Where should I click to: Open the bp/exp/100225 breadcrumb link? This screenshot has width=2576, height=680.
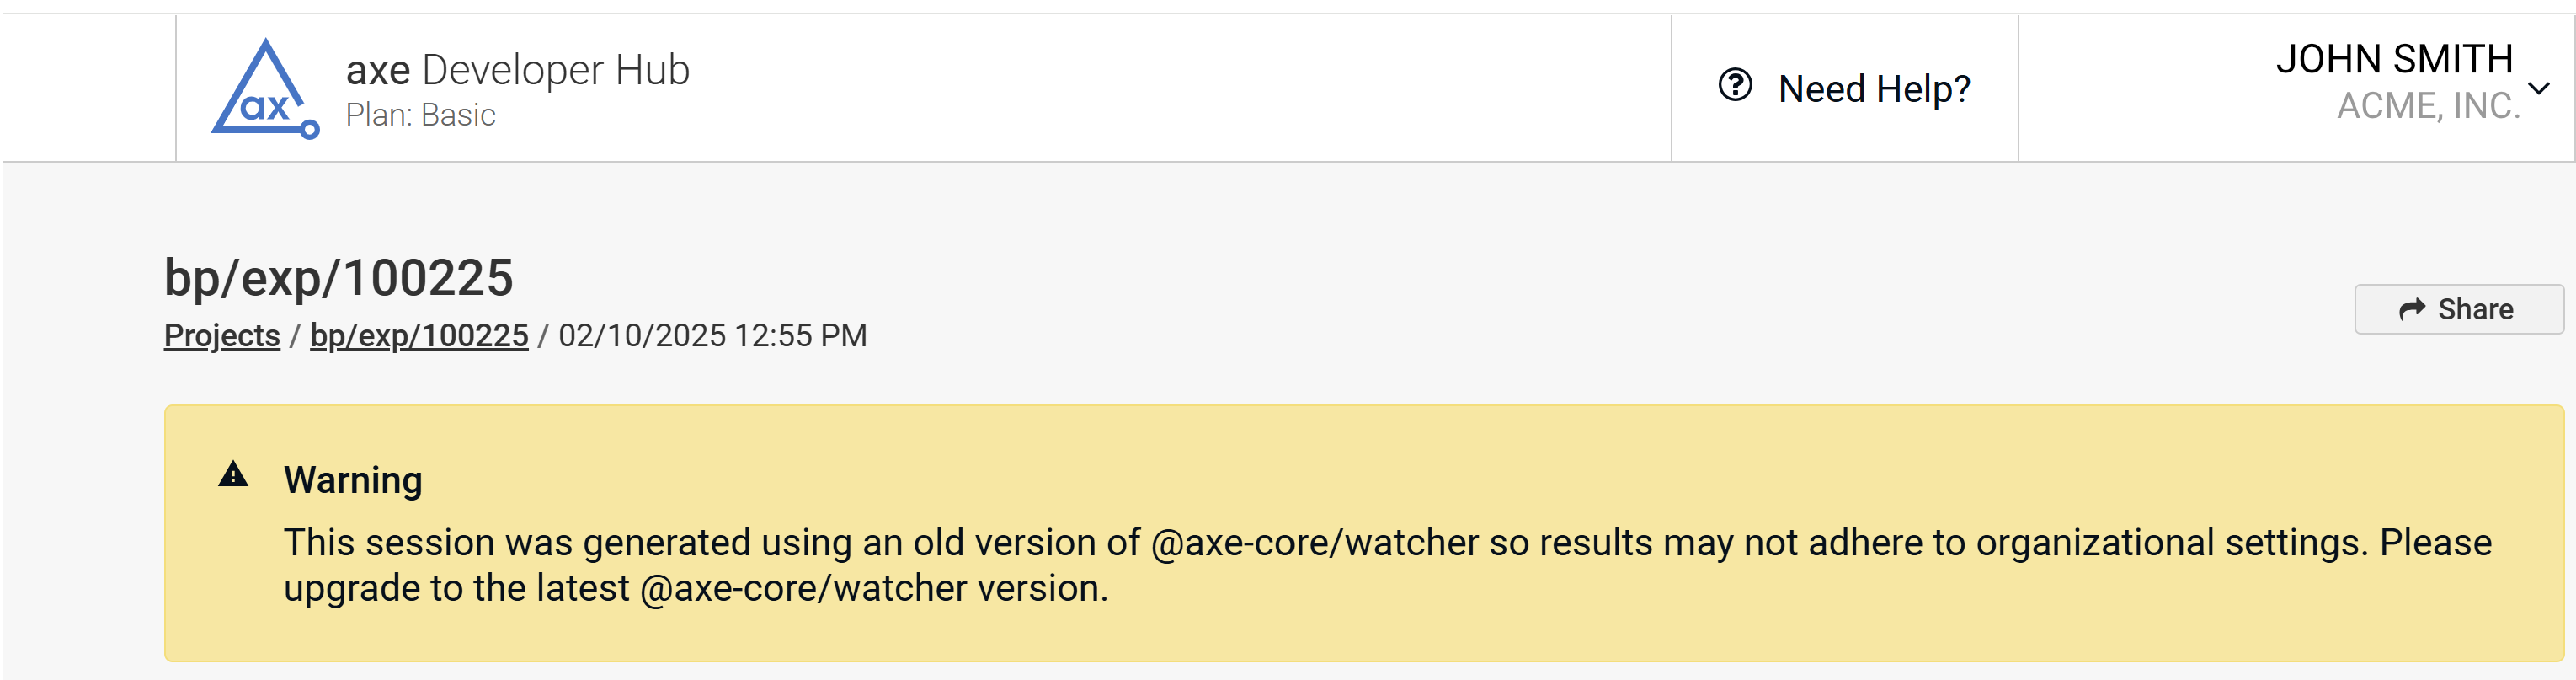tap(419, 335)
